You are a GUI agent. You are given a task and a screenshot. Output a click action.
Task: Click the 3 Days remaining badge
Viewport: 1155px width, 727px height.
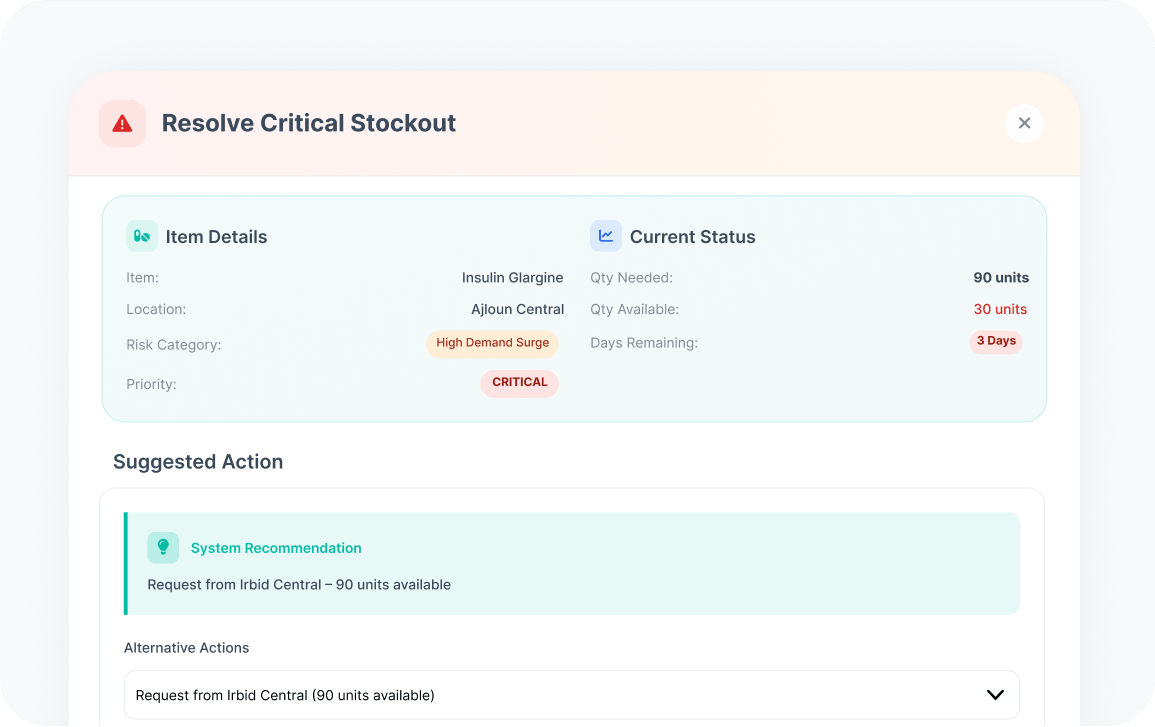[x=996, y=341]
